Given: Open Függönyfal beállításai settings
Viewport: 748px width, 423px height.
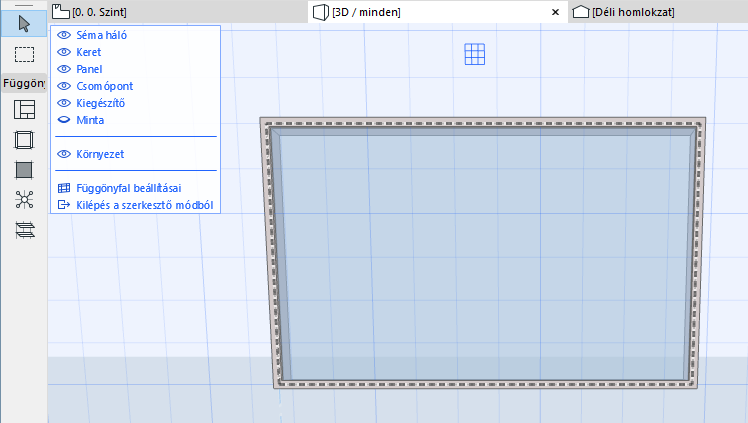Looking at the screenshot, I should pyautogui.click(x=129, y=188).
